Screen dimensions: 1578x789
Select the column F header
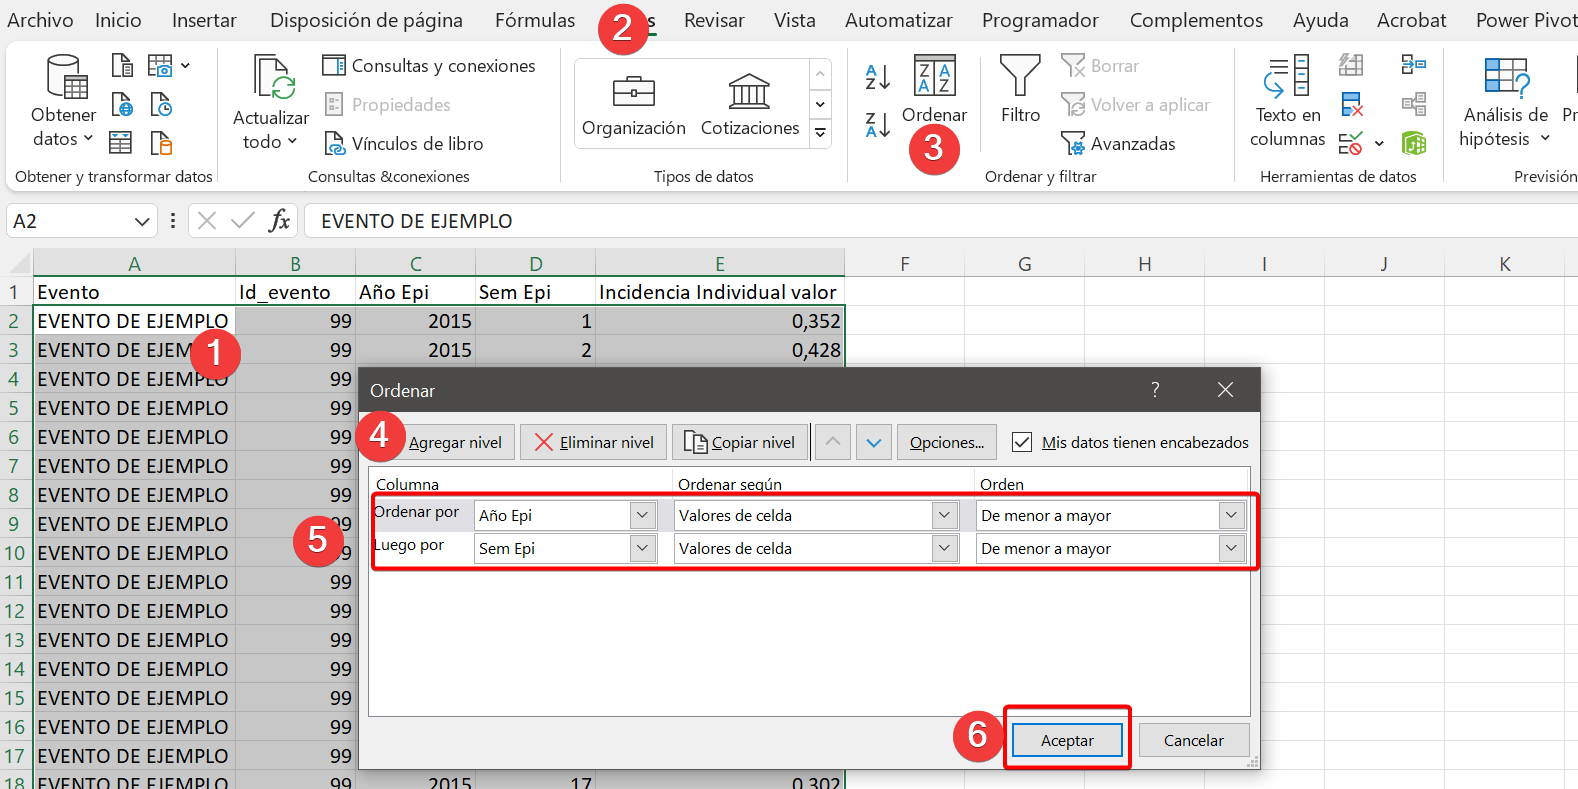pyautogui.click(x=904, y=264)
